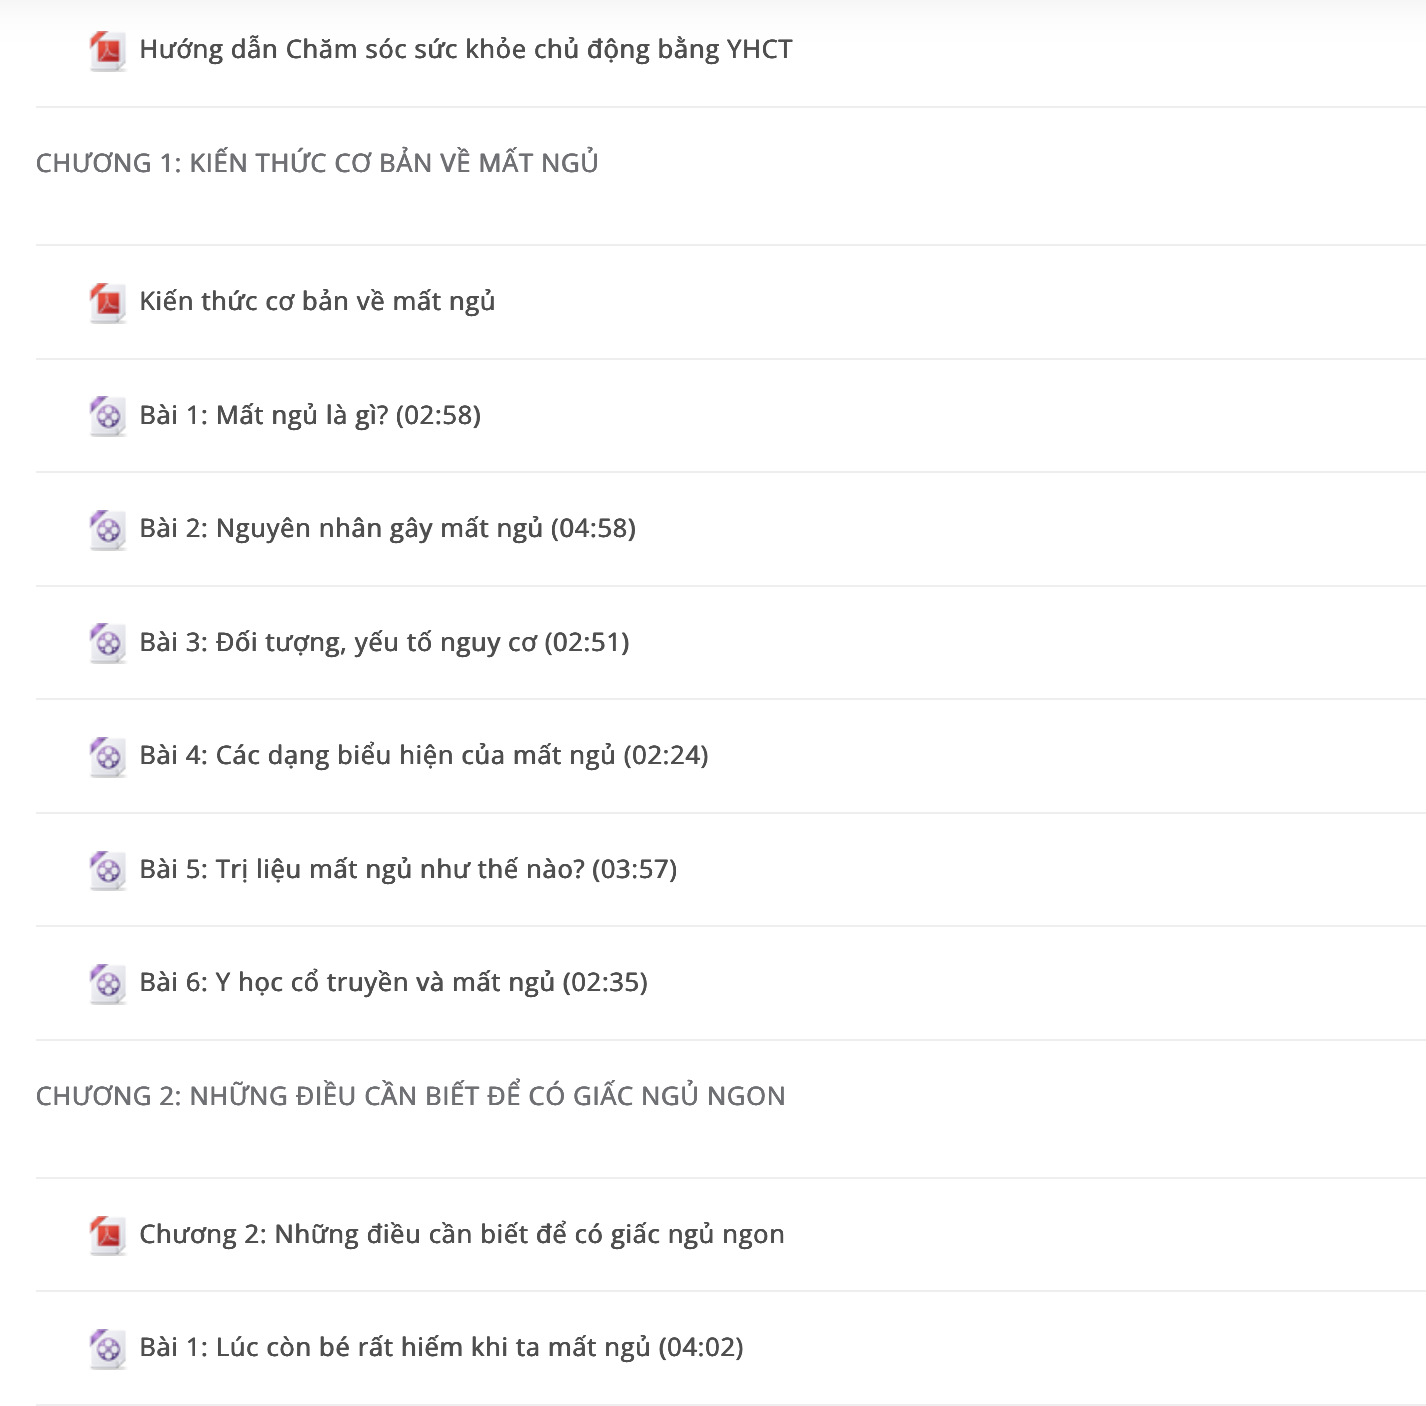Play Bài 5: Trị liệu mất ngủ như thế nào
Viewport: 1426px width, 1406px height.
tap(408, 869)
